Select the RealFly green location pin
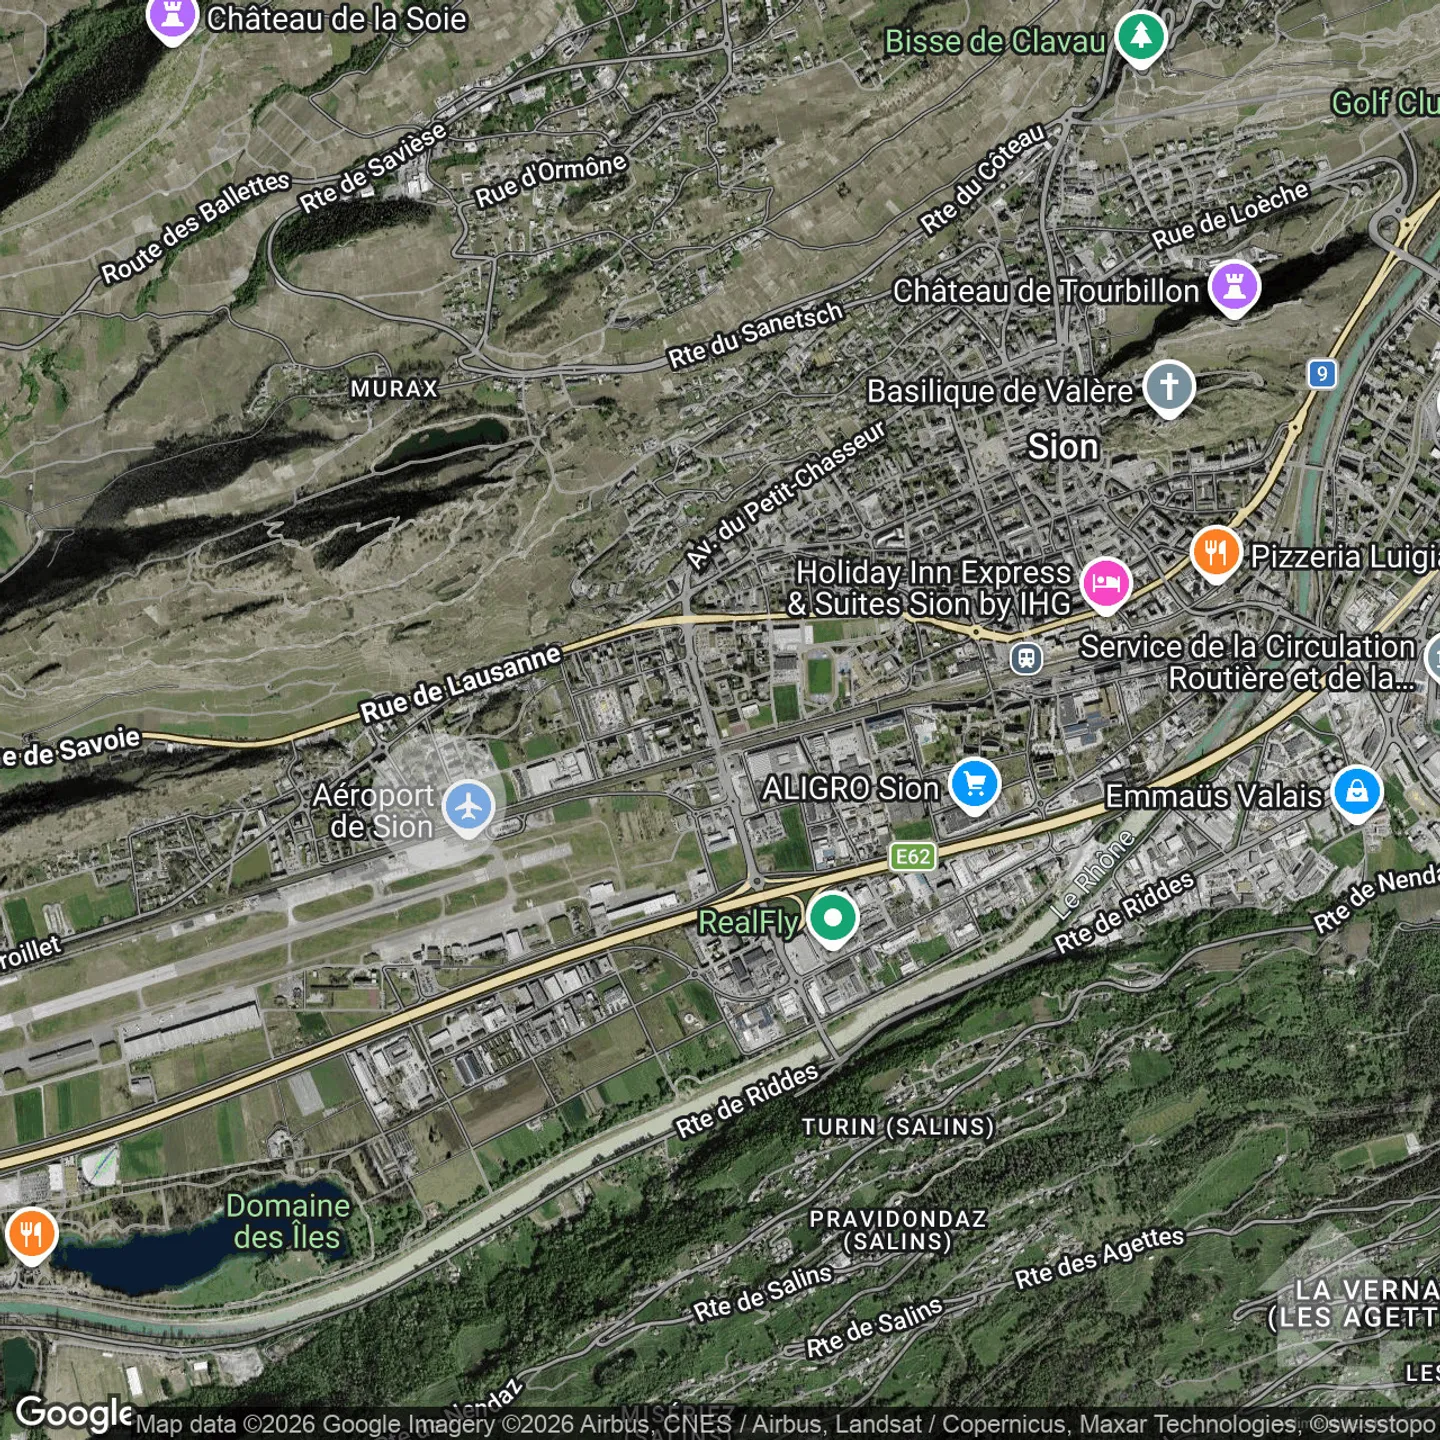The height and width of the screenshot is (1440, 1440). click(832, 919)
